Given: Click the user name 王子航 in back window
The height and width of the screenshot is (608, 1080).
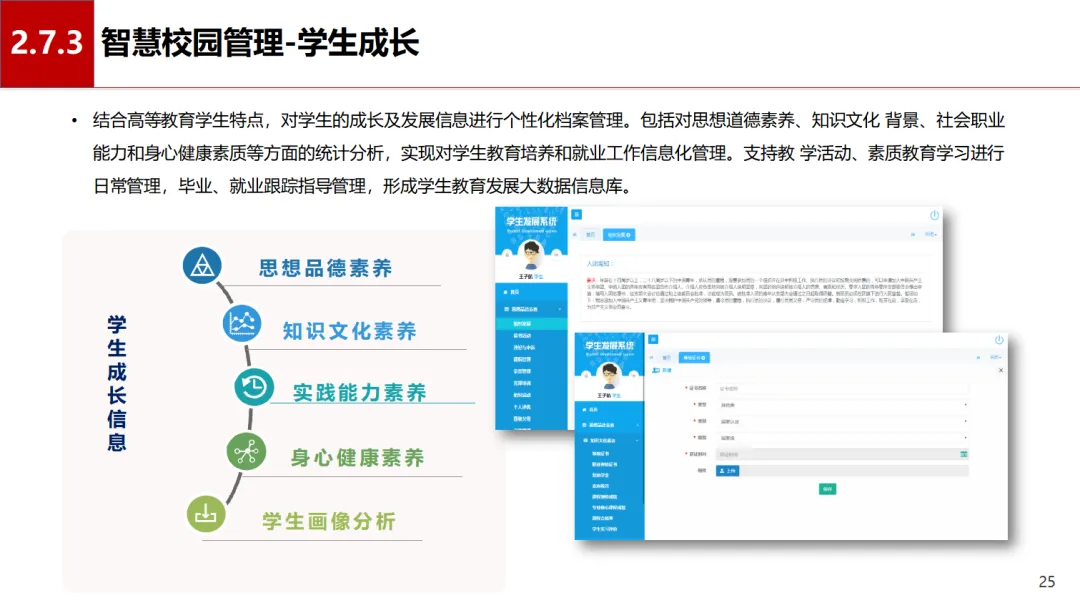Looking at the screenshot, I should tap(526, 276).
